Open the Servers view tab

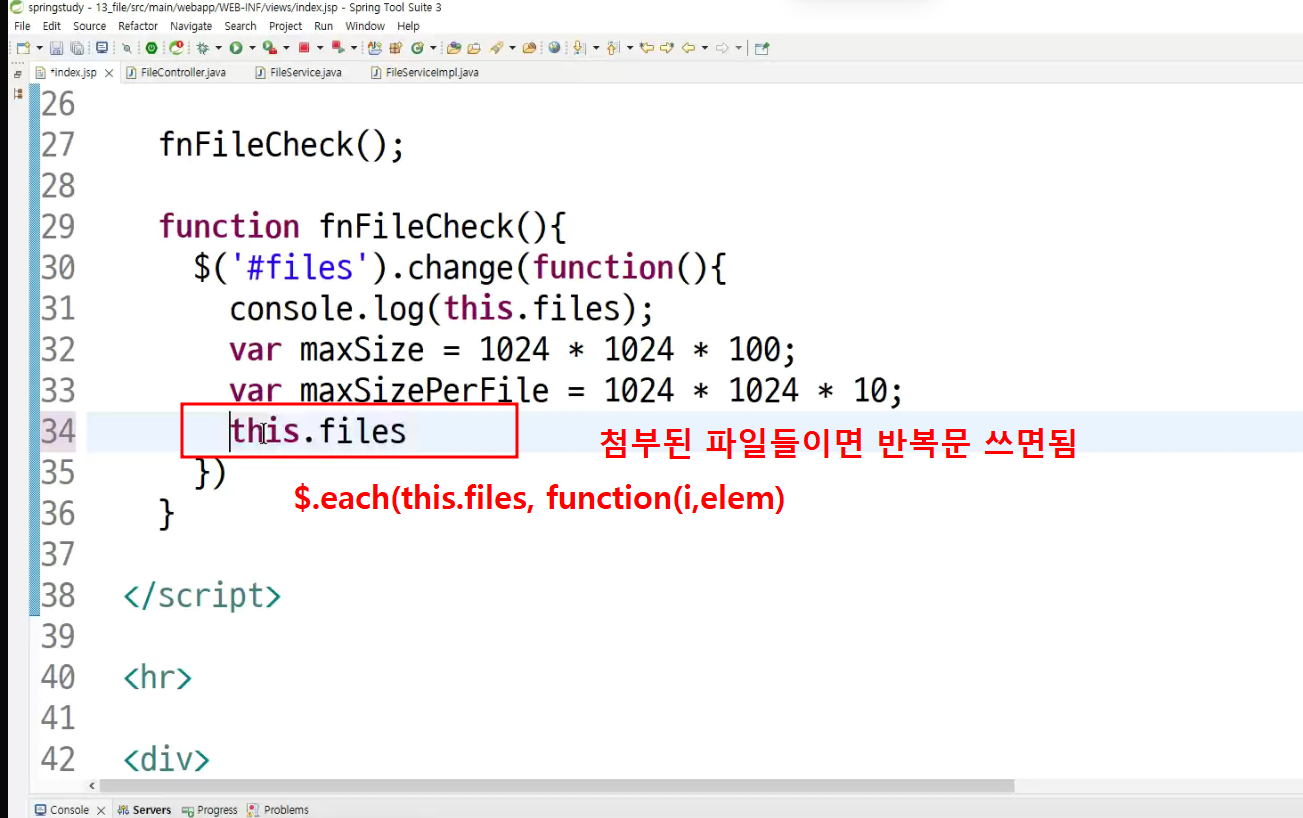[x=144, y=810]
